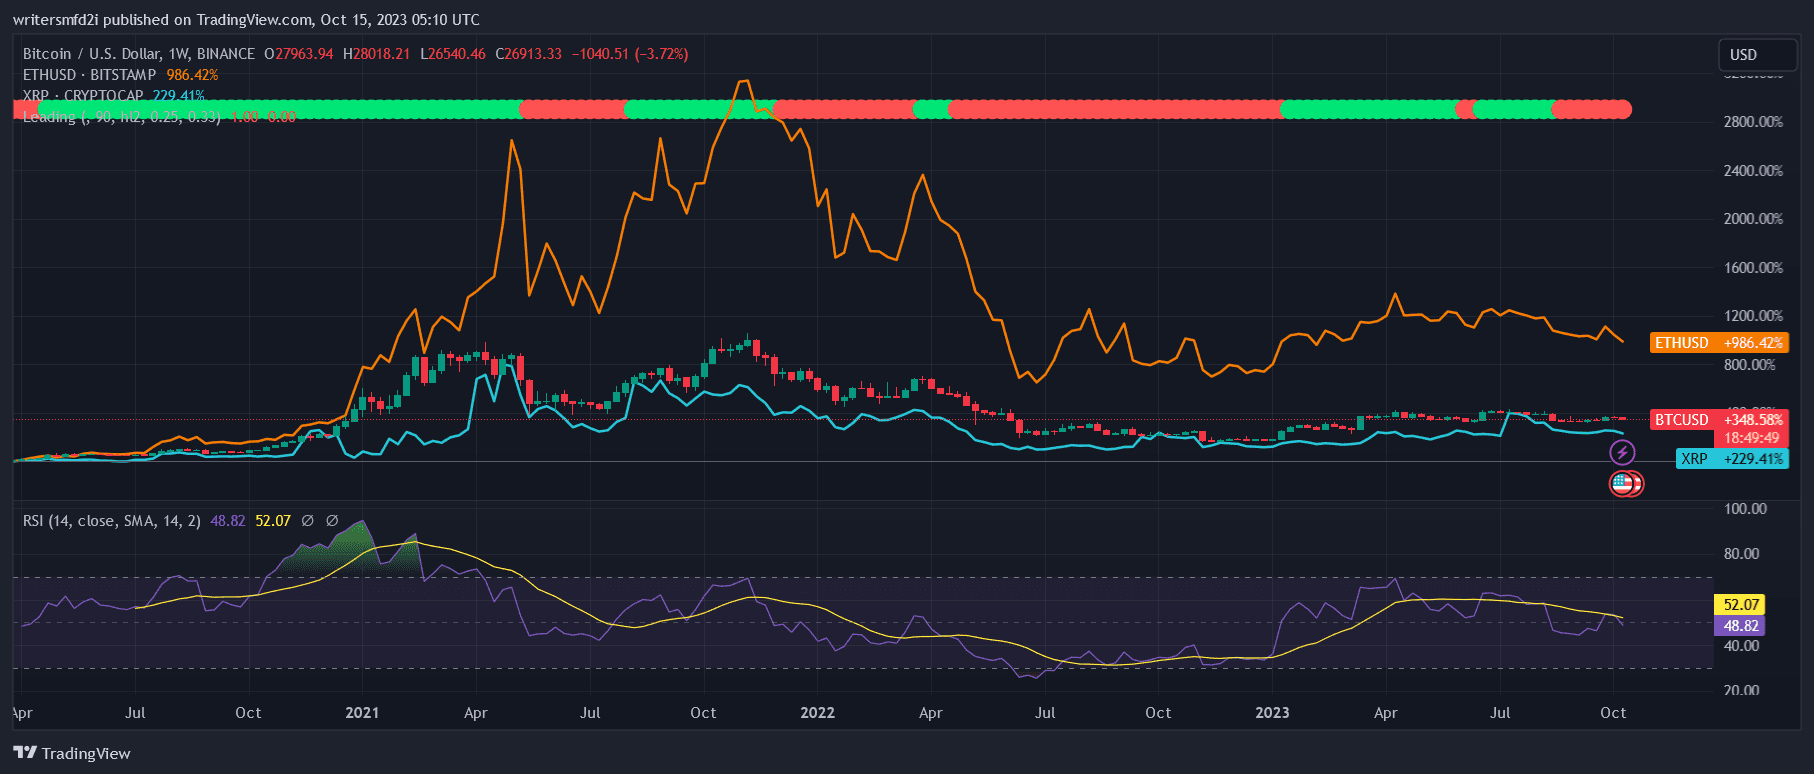
Task: Click the US flag economic event icon
Action: click(1622, 484)
